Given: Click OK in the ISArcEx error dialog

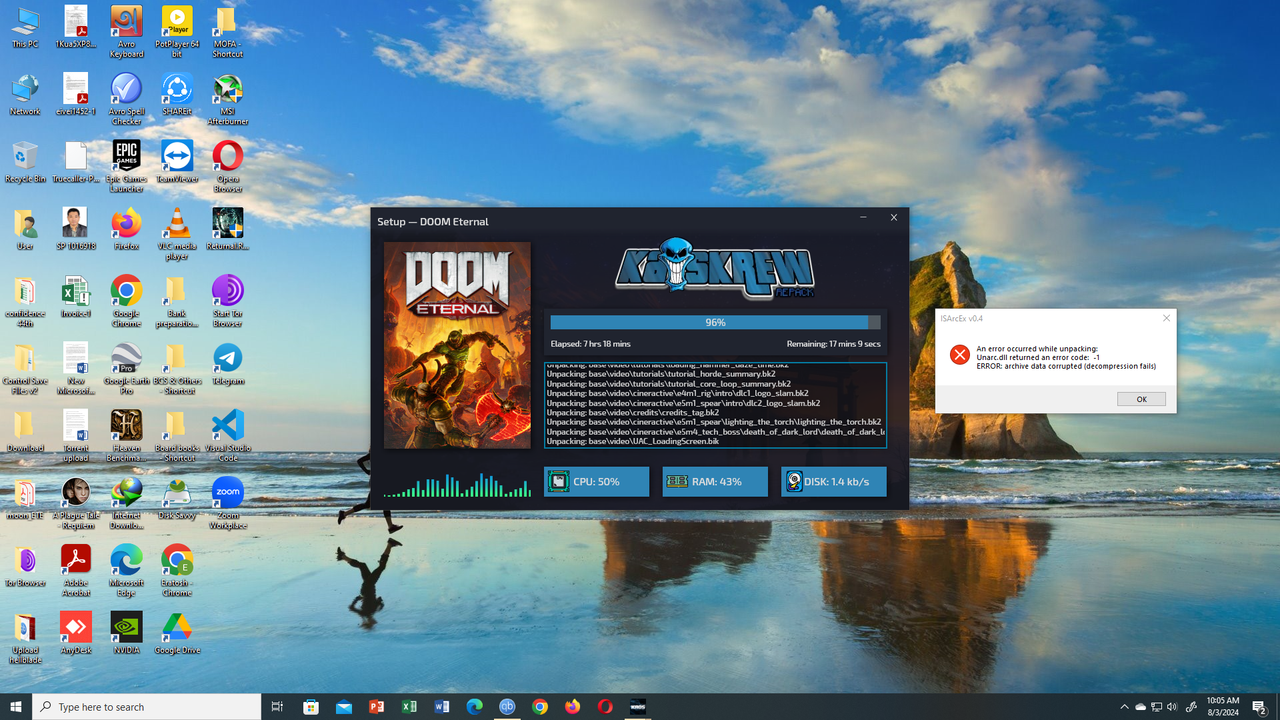Looking at the screenshot, I should (1141, 399).
